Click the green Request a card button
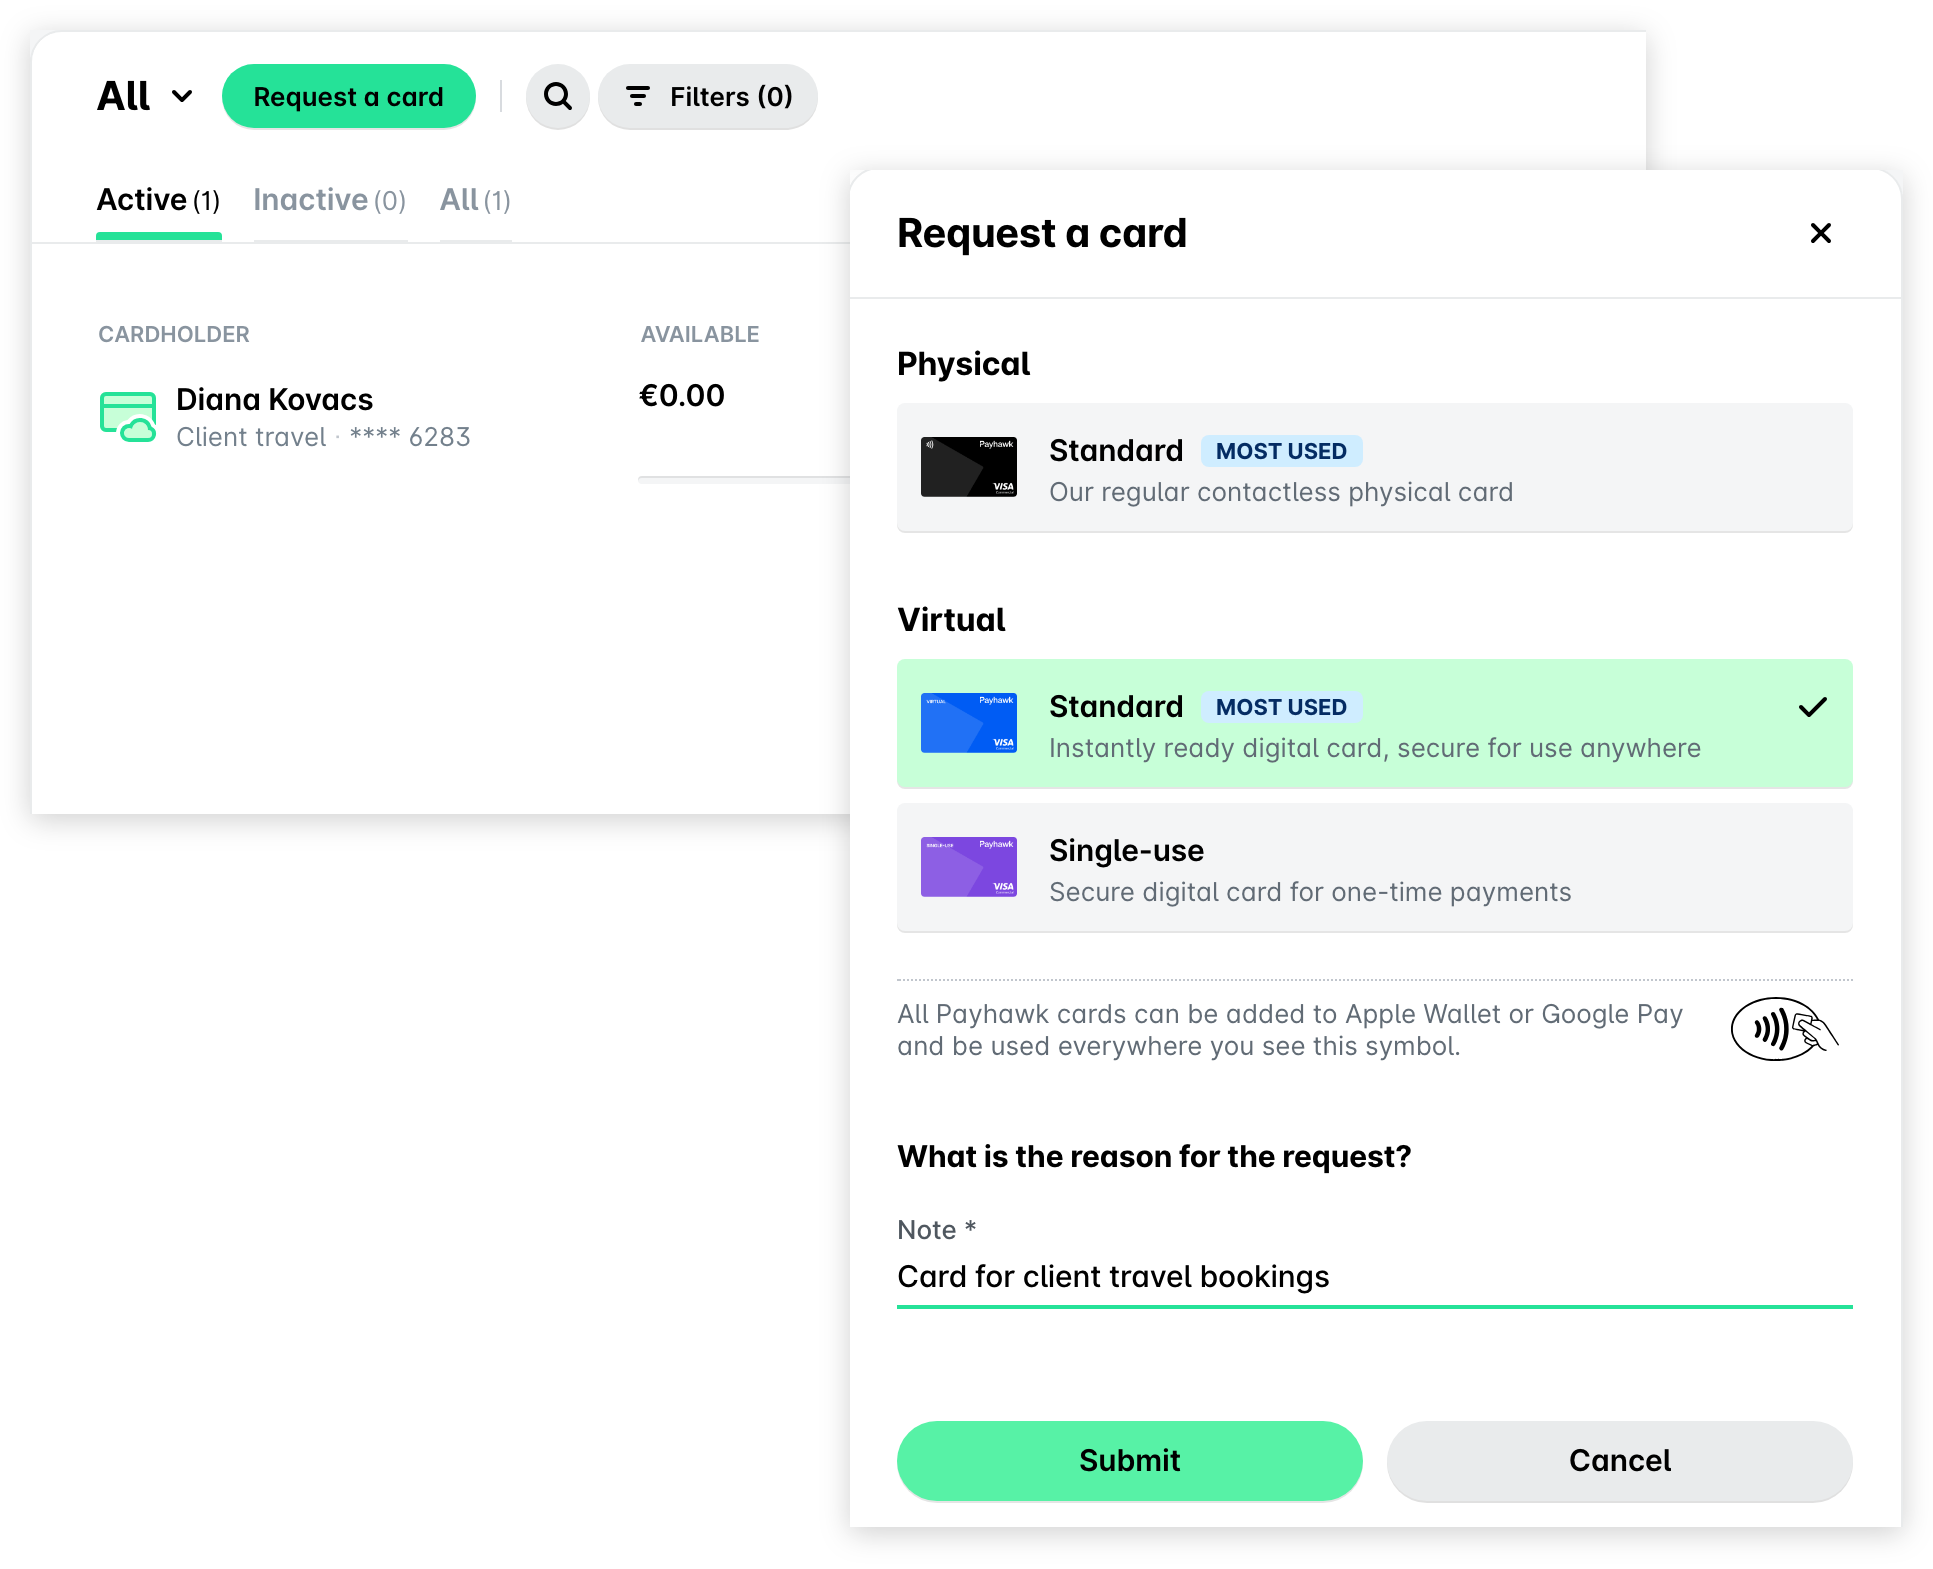 [348, 96]
